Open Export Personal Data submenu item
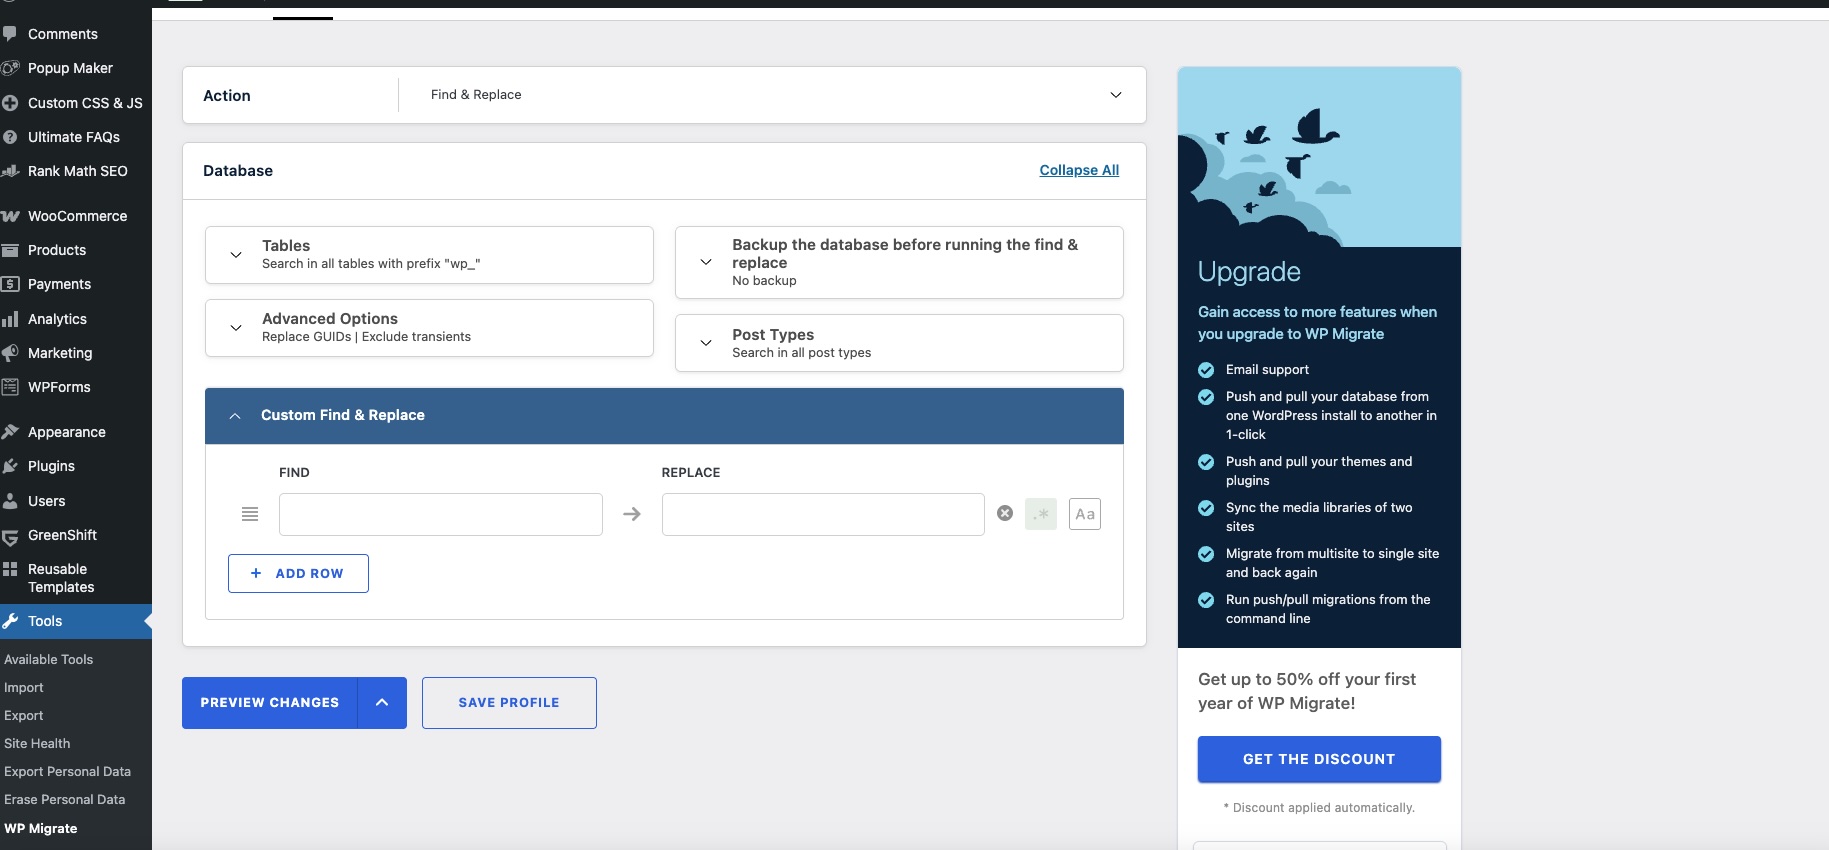 tap(67, 771)
